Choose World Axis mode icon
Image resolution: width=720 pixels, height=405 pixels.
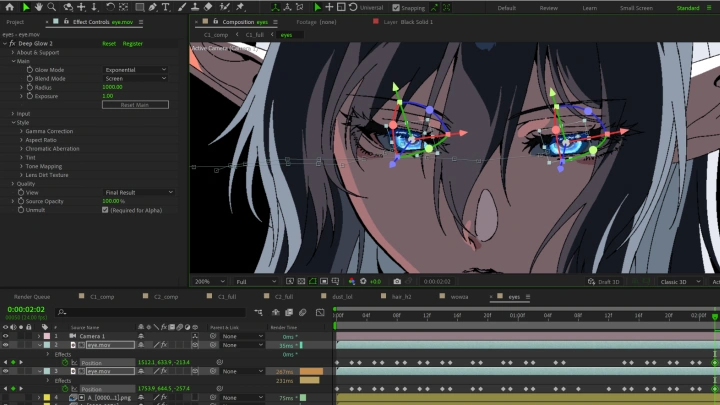tap(287, 7)
